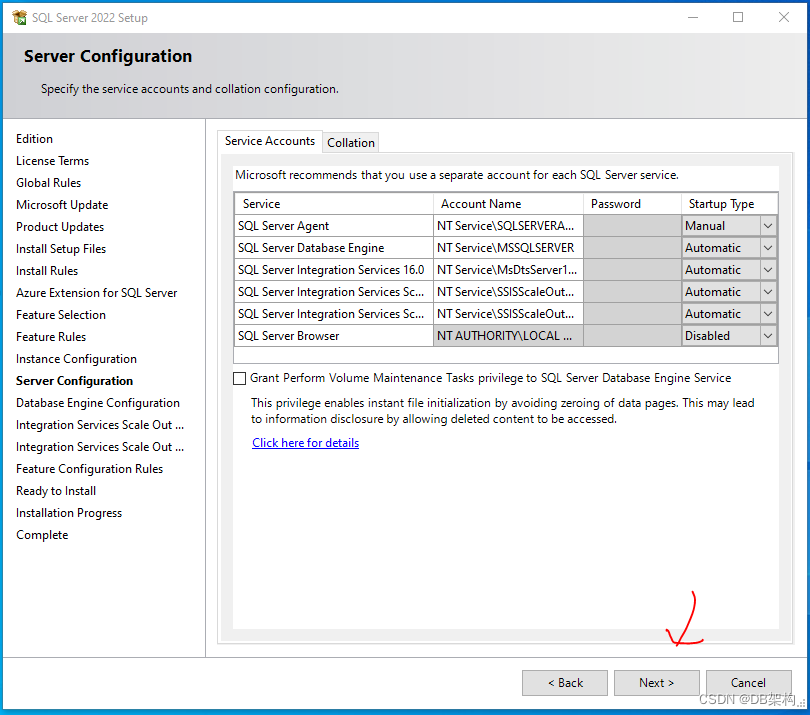Image resolution: width=810 pixels, height=715 pixels.
Task: Click the Back button
Action: point(564,682)
